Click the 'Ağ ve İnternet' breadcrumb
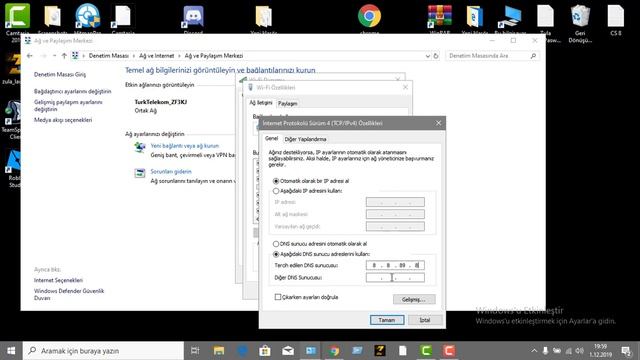The width and height of the screenshot is (640, 360). coord(157,56)
